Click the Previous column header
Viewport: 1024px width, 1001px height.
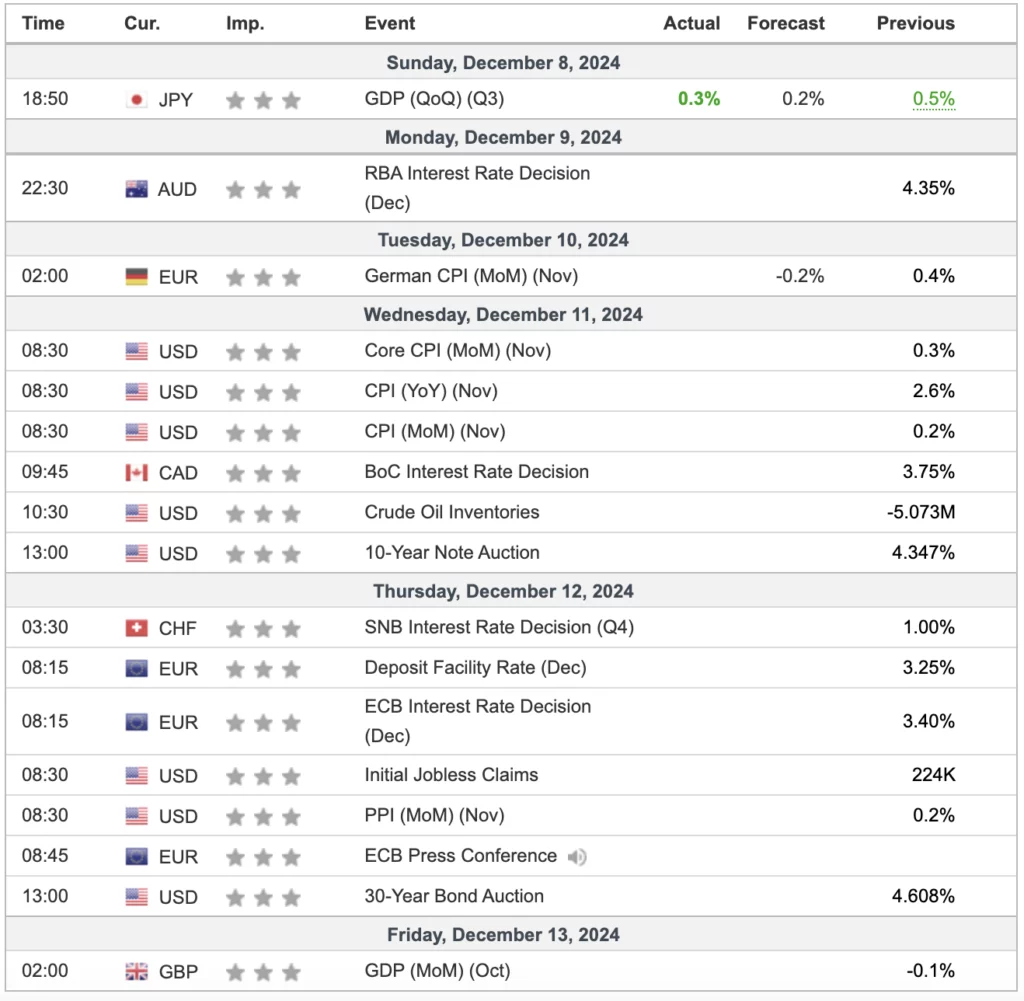click(916, 24)
